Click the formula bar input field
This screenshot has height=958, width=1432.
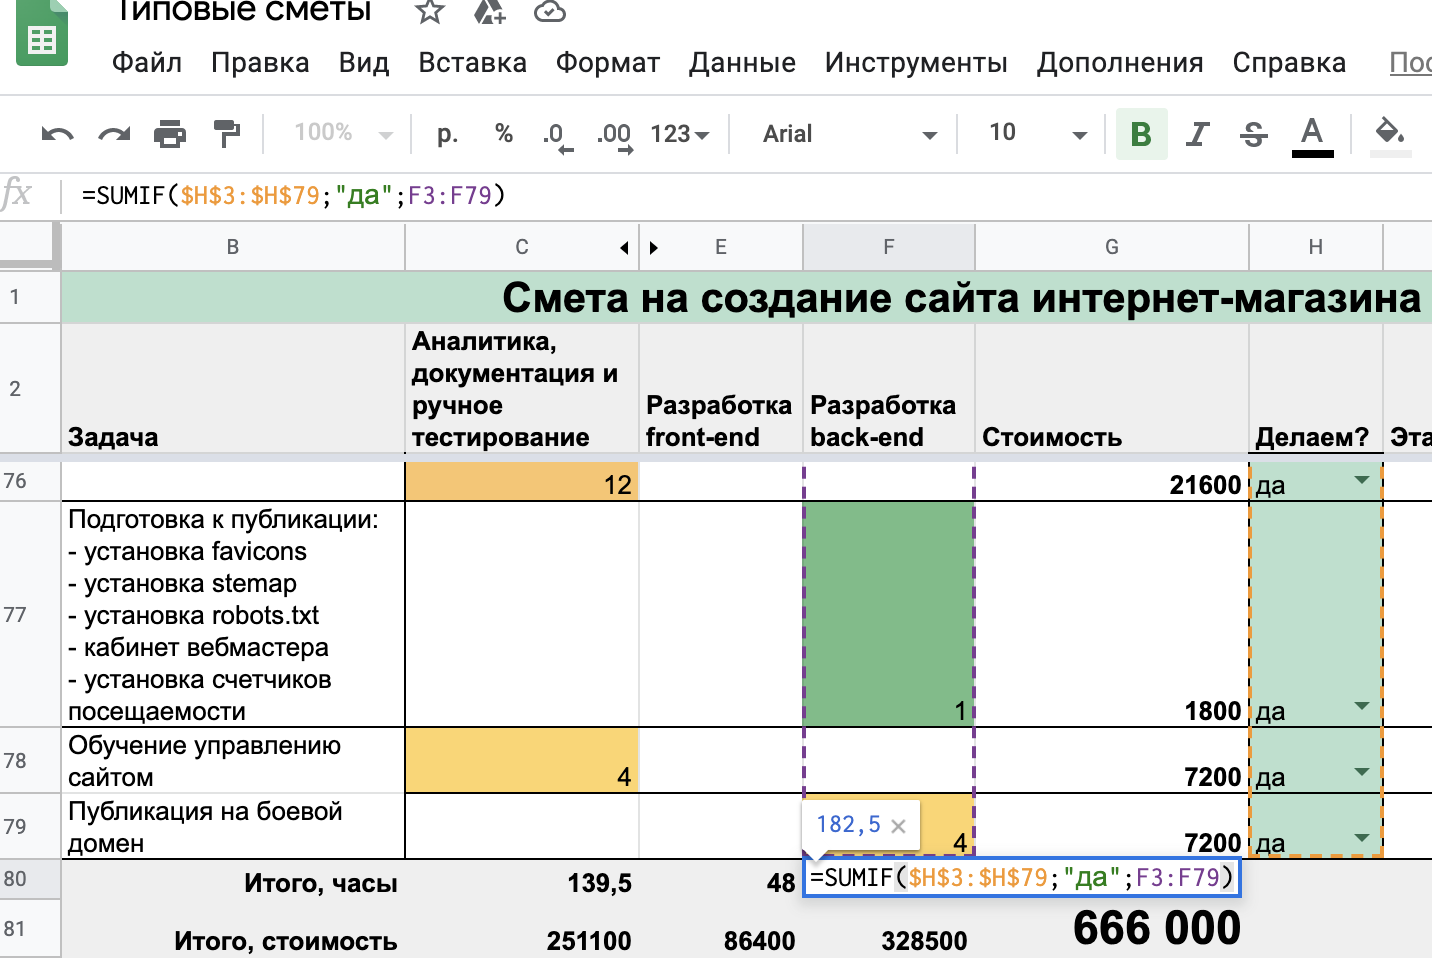700,195
